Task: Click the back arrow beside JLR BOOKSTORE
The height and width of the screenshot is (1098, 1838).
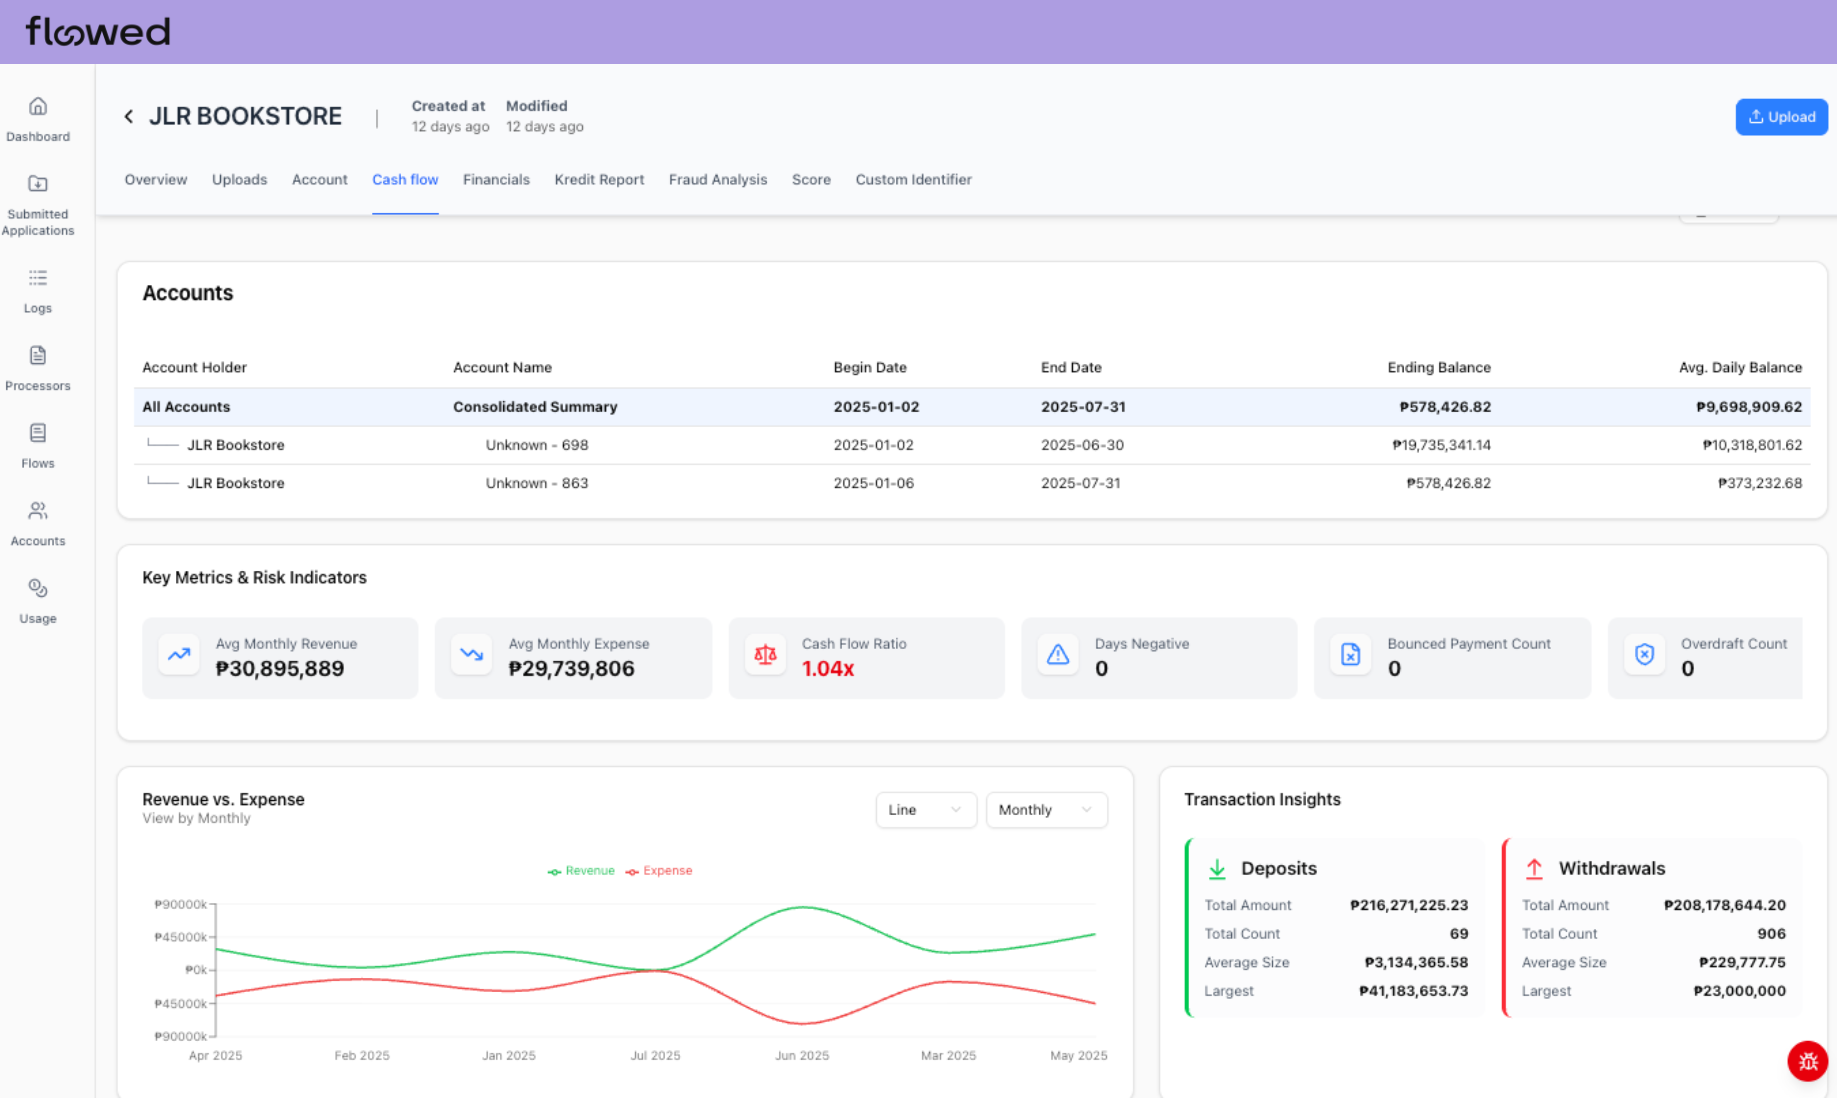Action: pyautogui.click(x=129, y=117)
